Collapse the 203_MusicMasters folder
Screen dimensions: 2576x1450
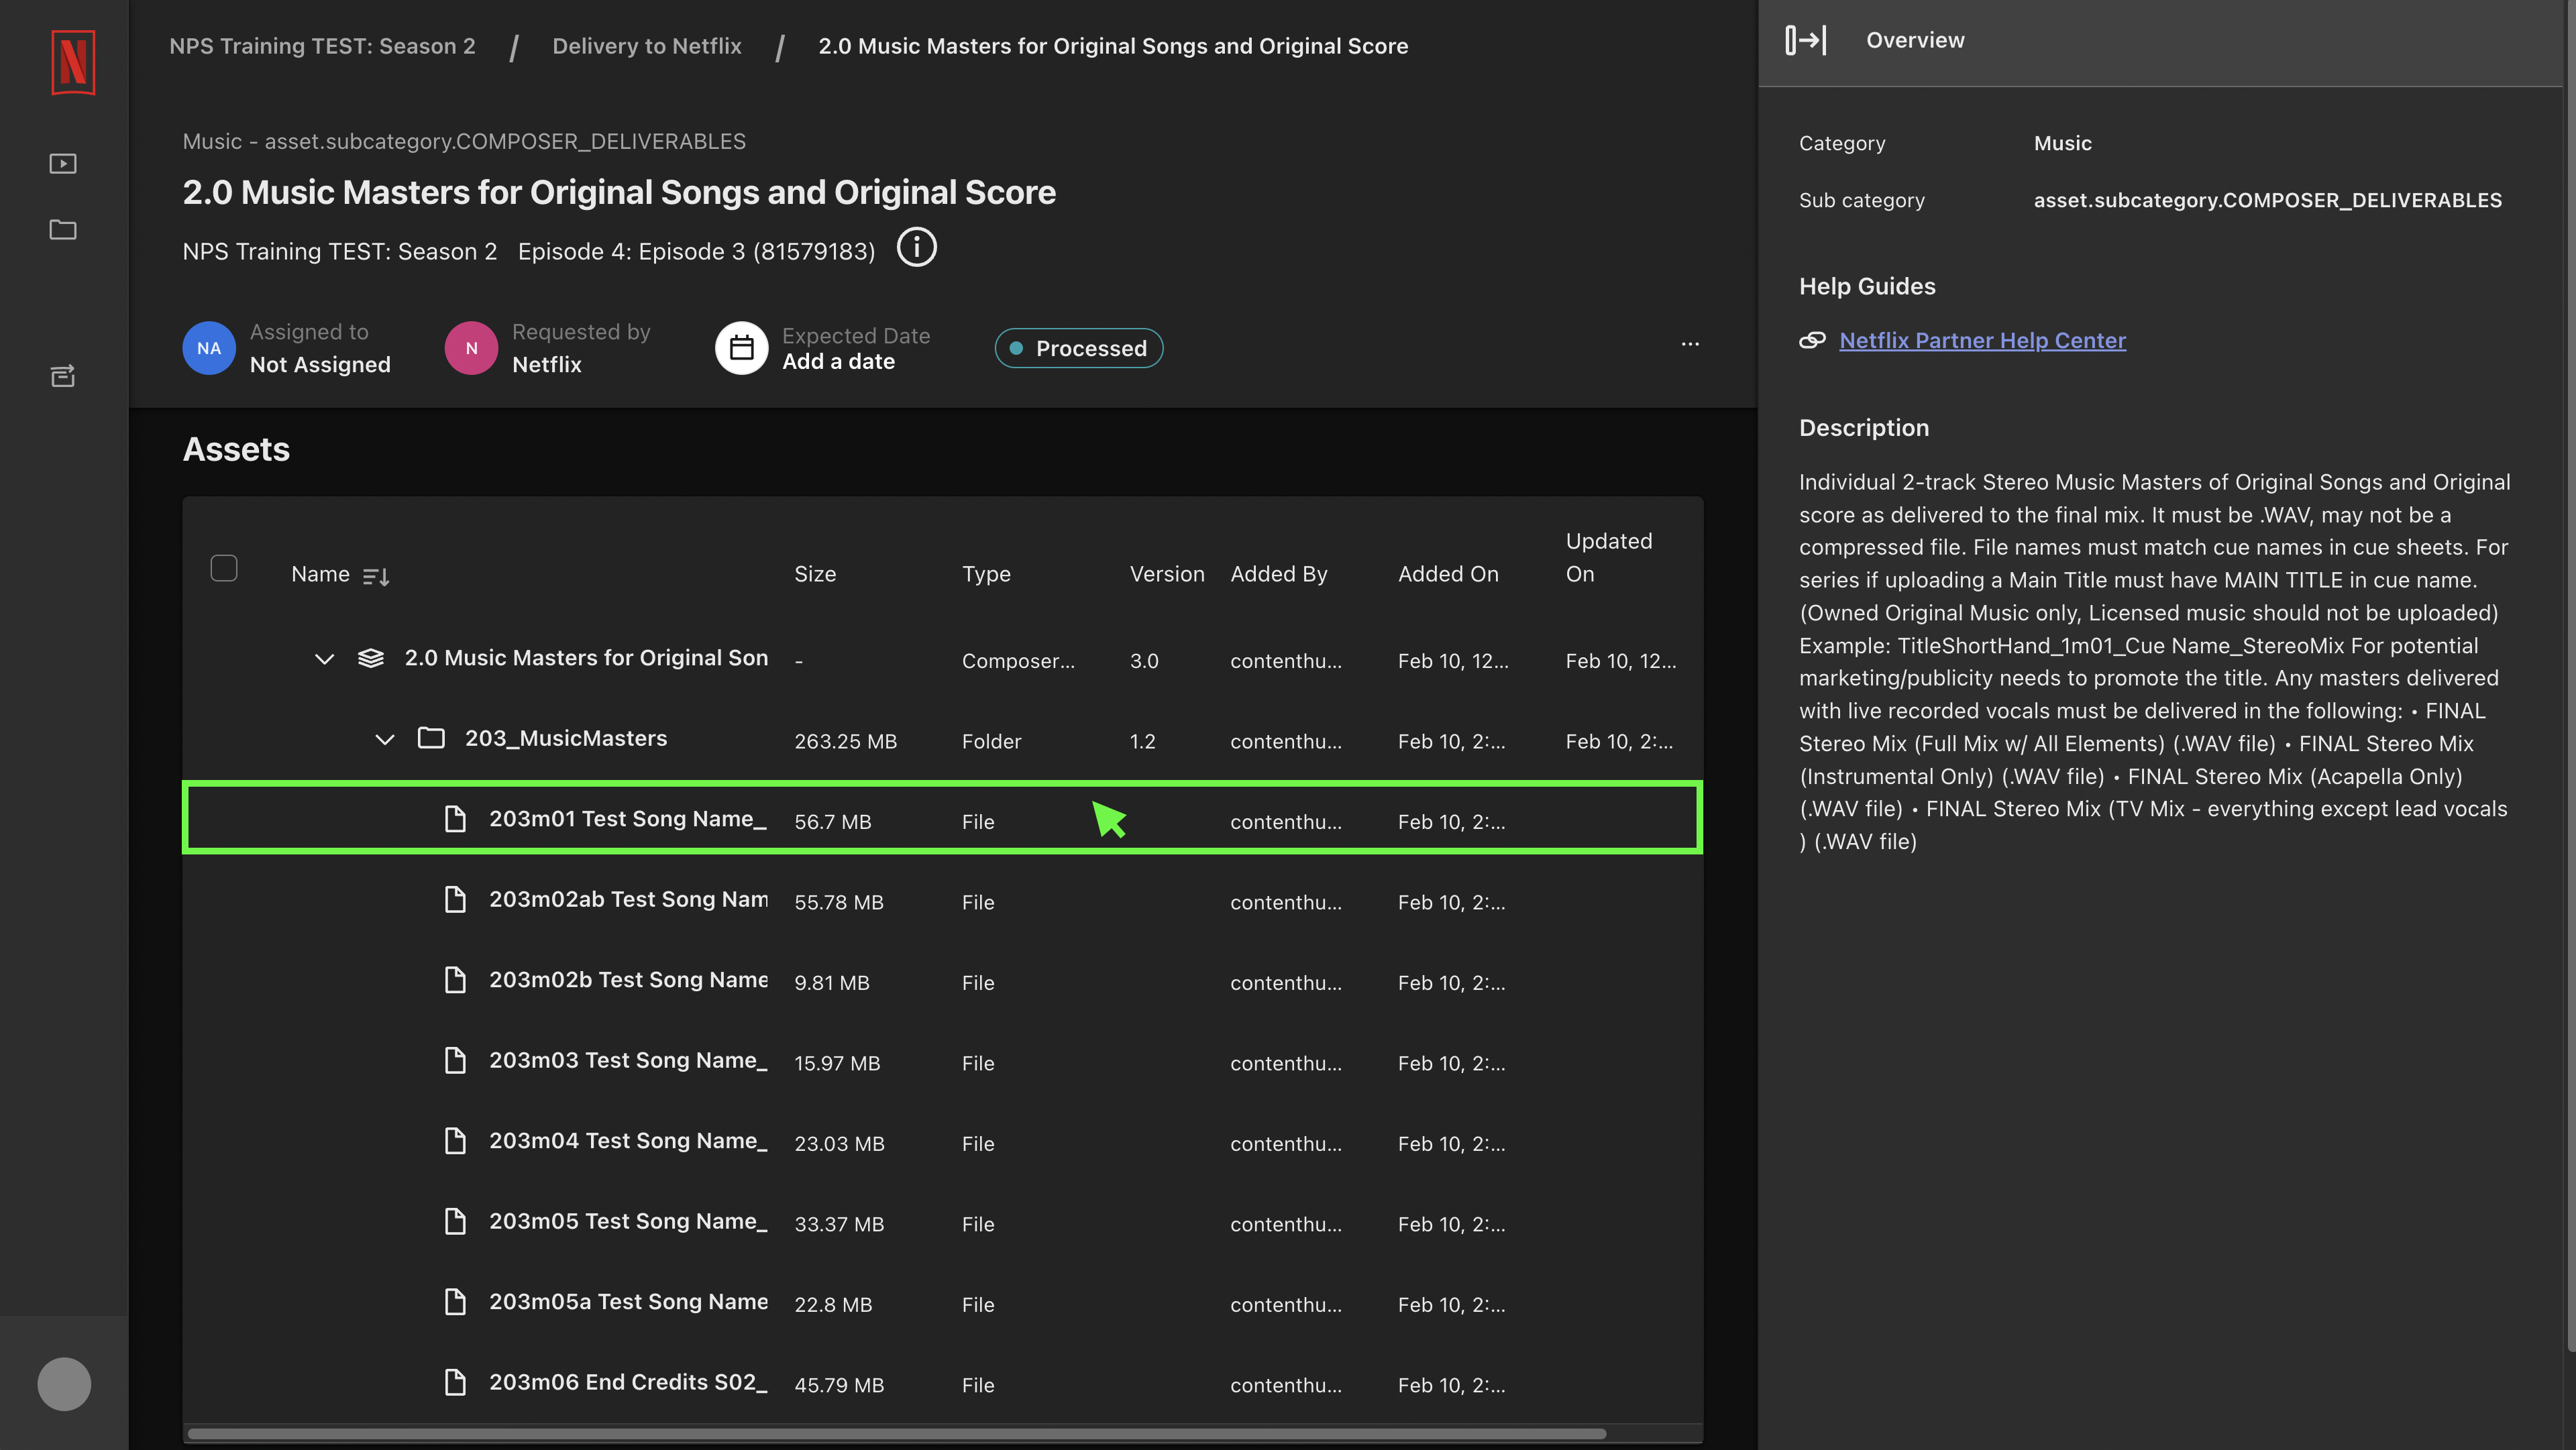385,740
